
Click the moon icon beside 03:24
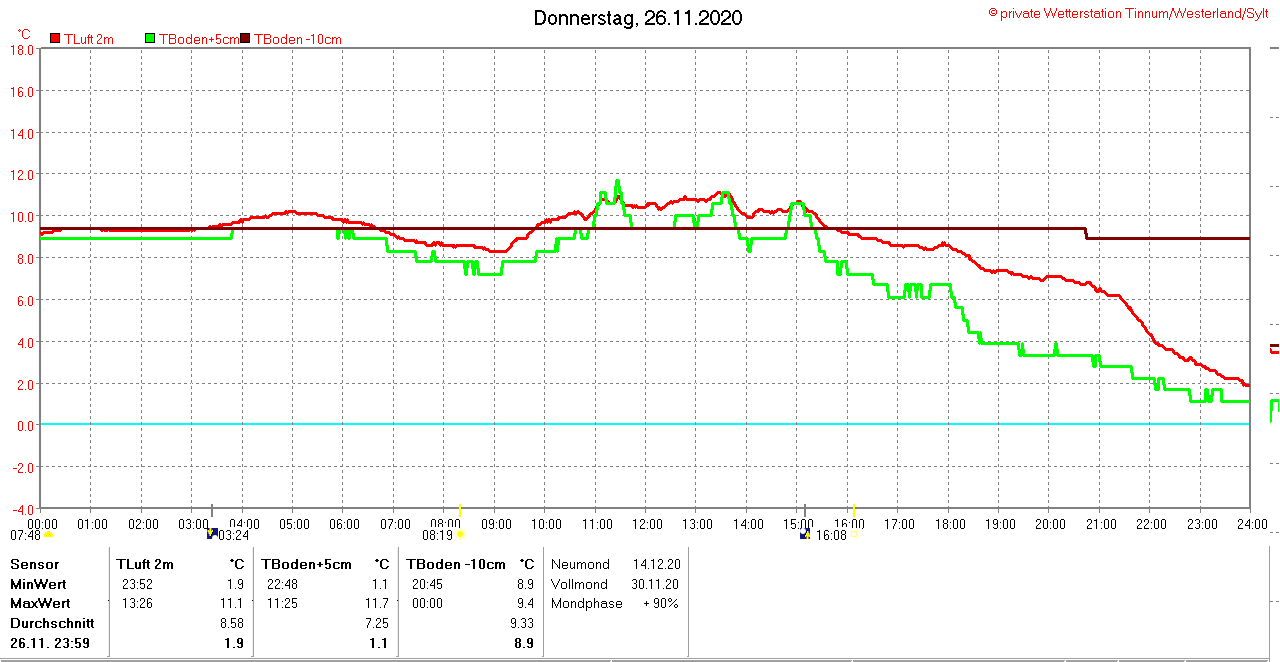(x=211, y=534)
